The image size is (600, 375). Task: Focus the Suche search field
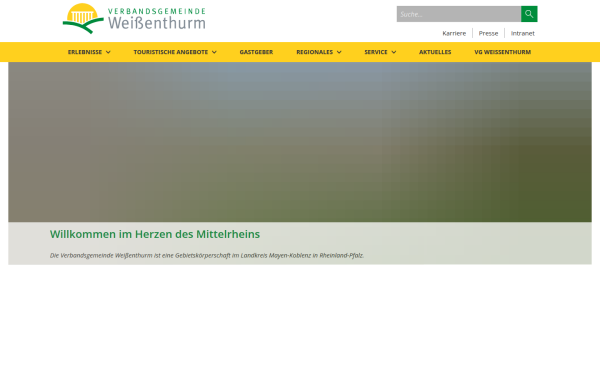coord(458,14)
